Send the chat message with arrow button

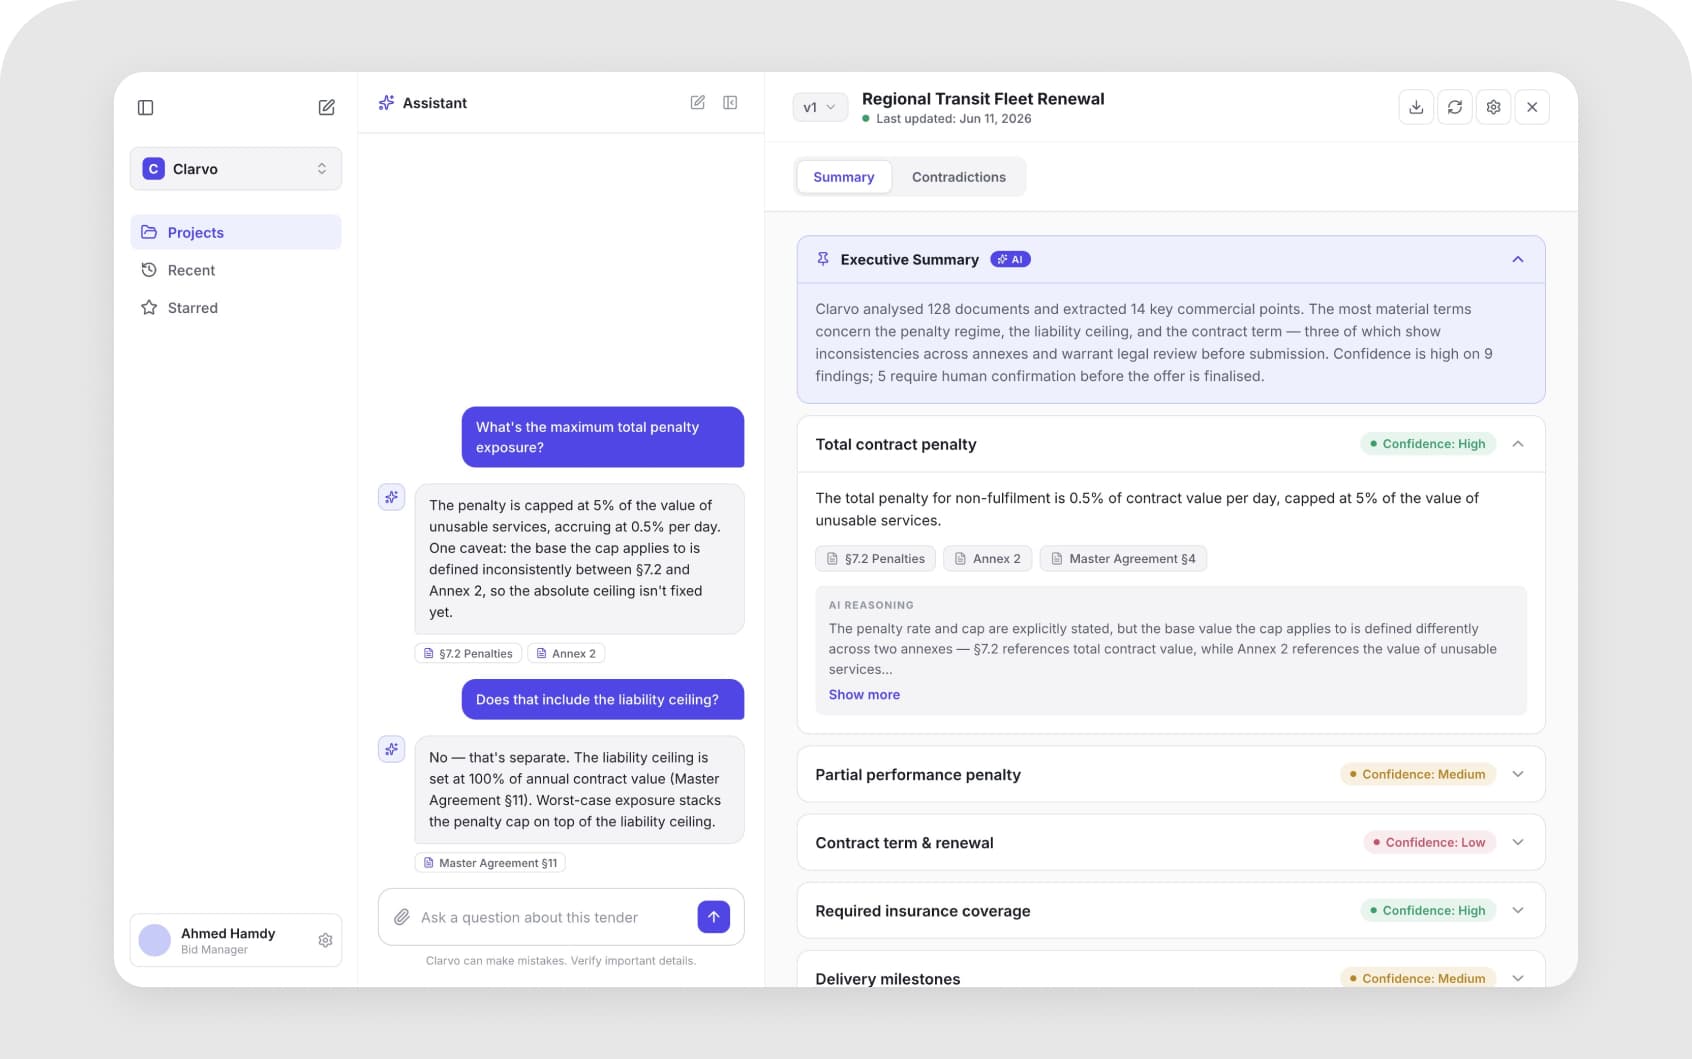714,917
